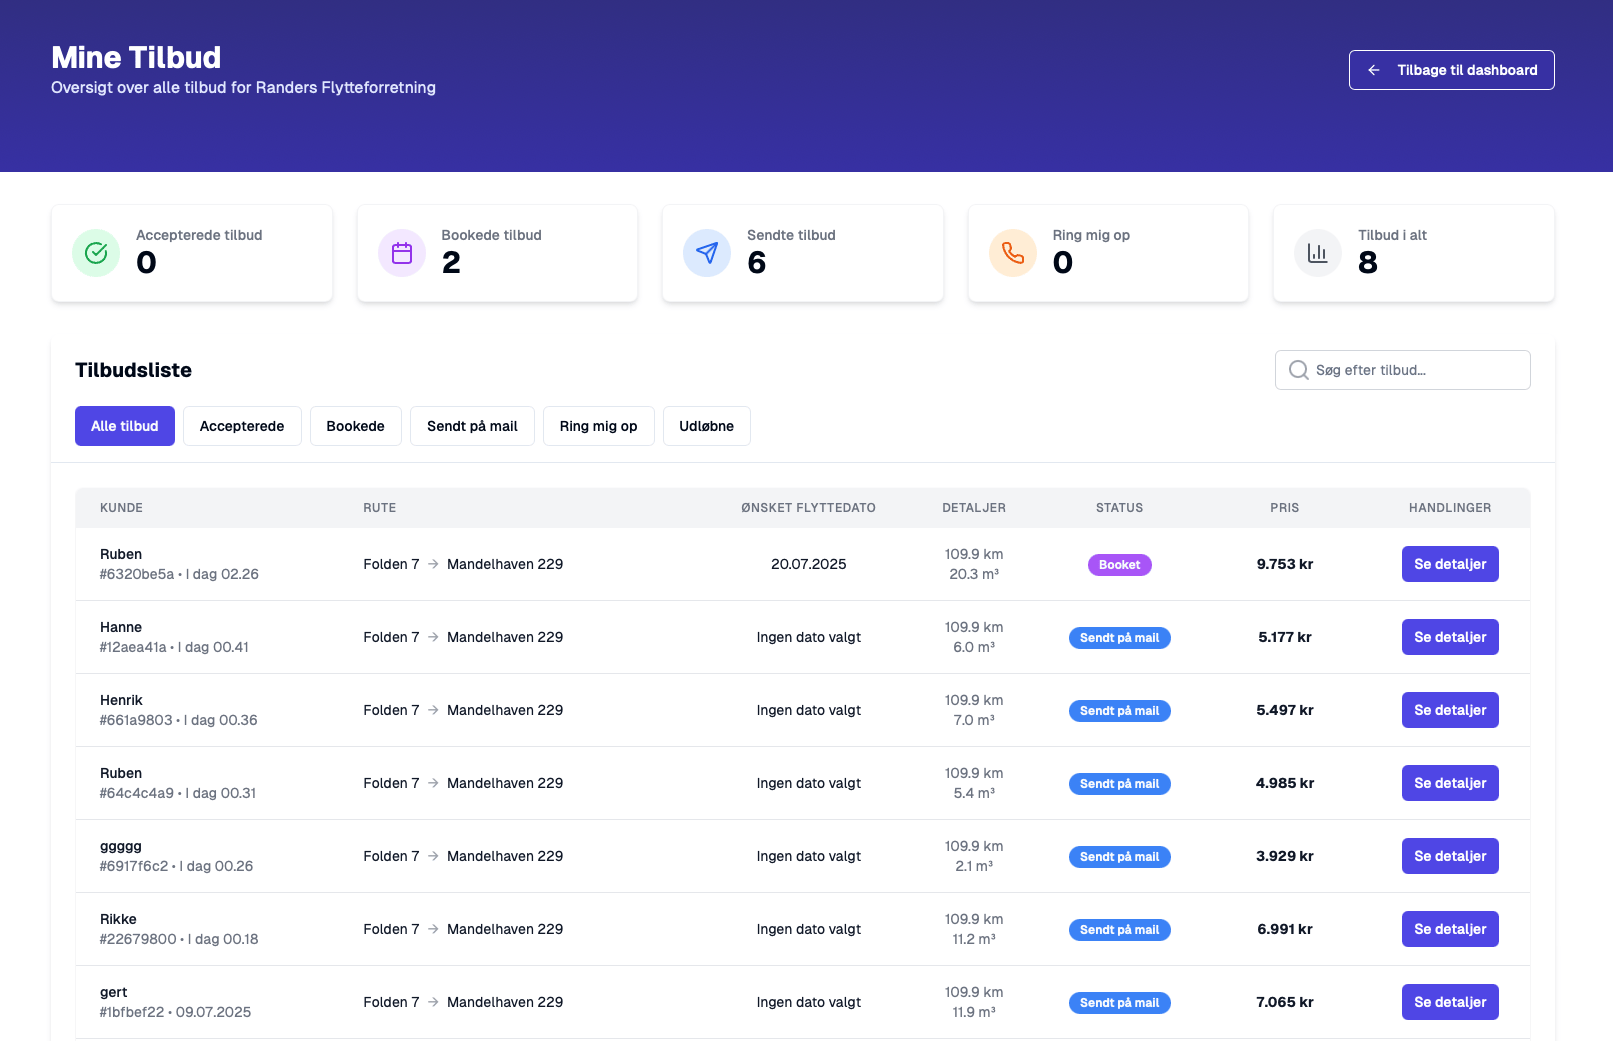Open the Ring mig op filter
Image resolution: width=1613 pixels, height=1041 pixels.
click(598, 426)
